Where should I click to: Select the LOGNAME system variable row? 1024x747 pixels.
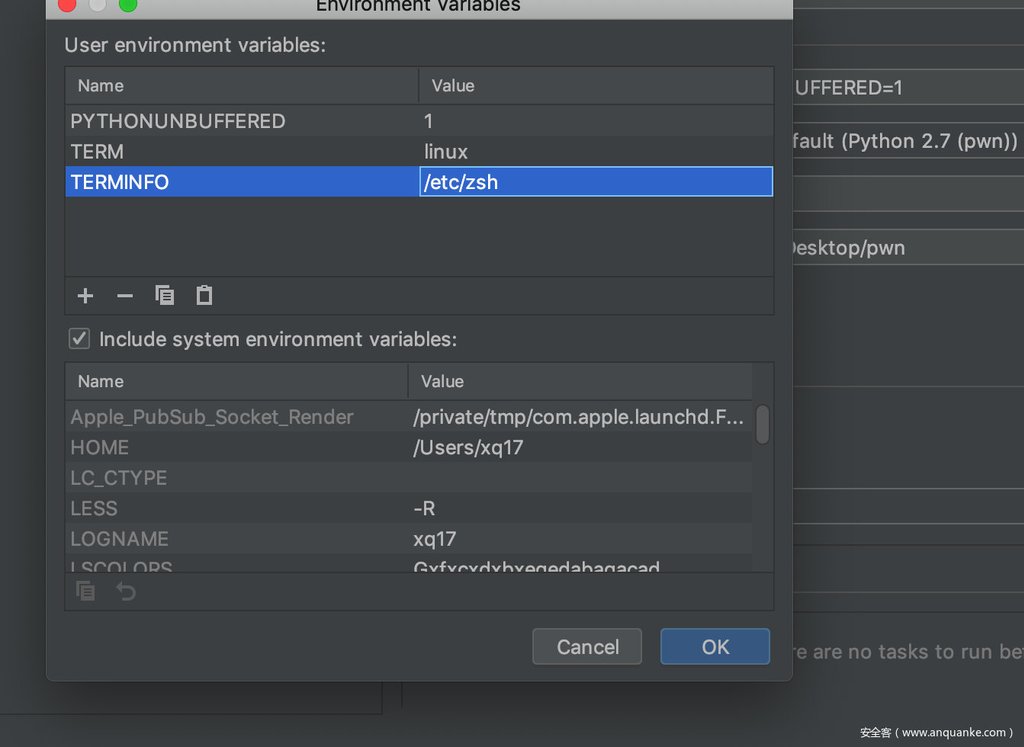[119, 539]
